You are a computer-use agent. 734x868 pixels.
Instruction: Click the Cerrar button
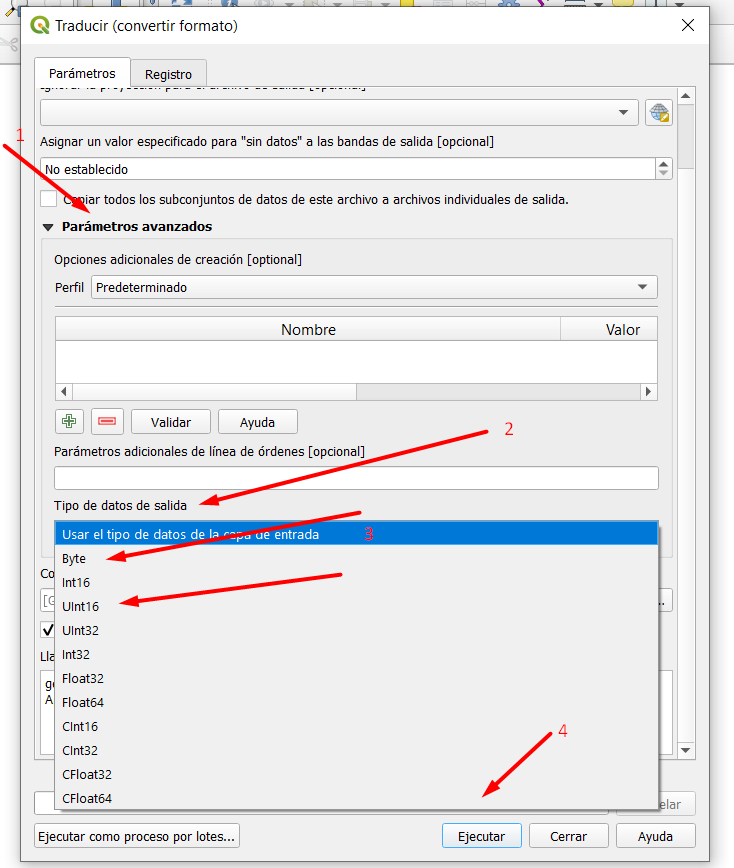pyautogui.click(x=568, y=836)
